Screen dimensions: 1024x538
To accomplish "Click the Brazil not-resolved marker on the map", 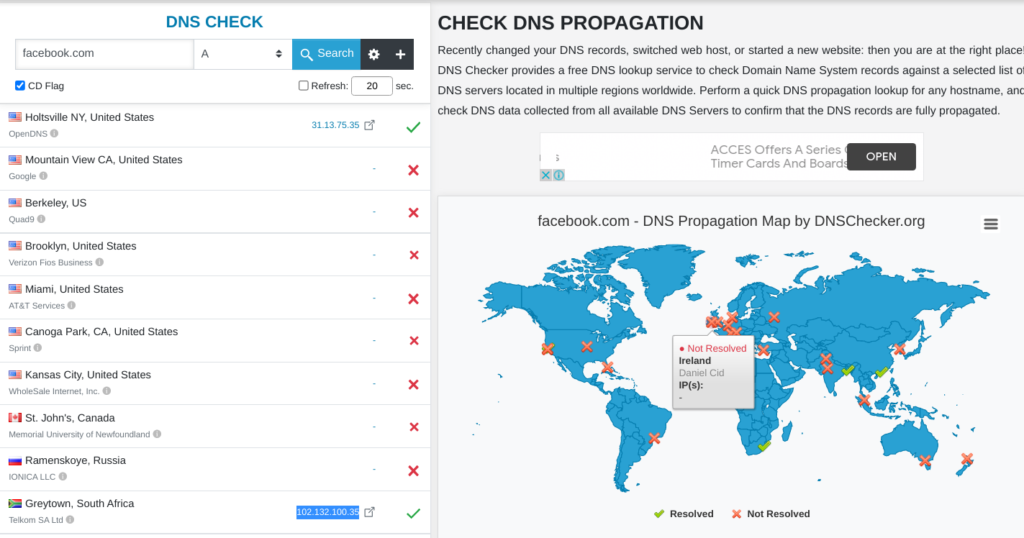I will point(654,439).
